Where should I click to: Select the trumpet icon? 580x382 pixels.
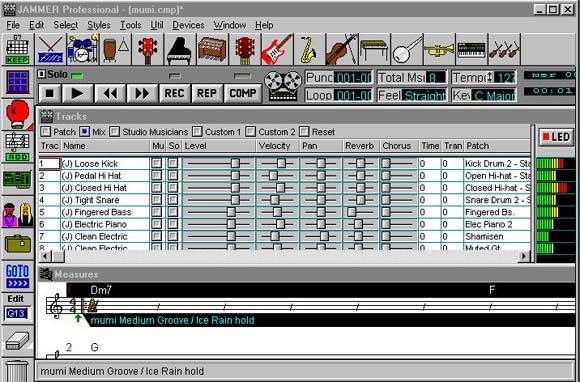click(x=439, y=49)
